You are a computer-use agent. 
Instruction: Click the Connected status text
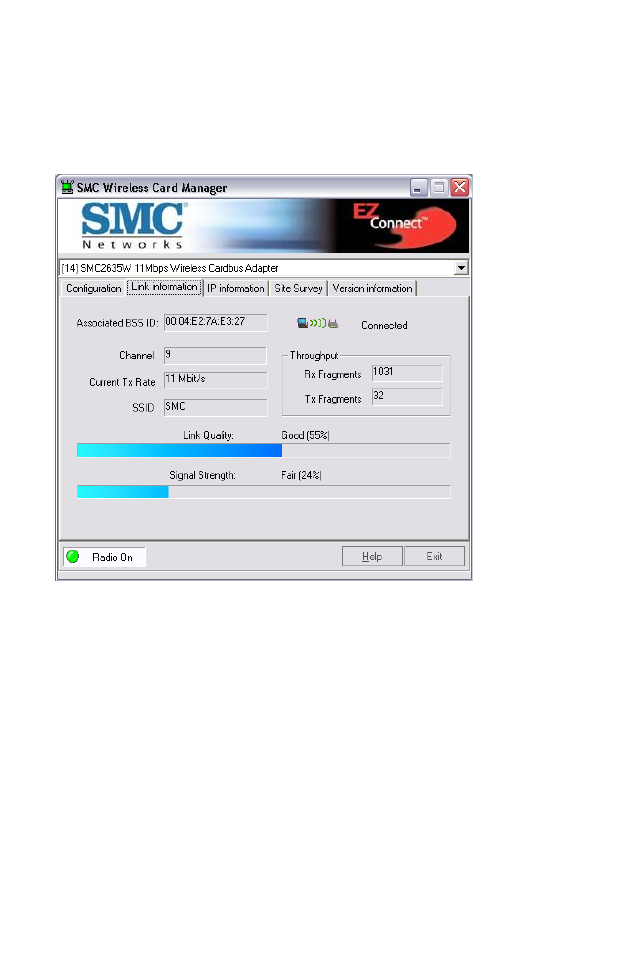pos(384,325)
